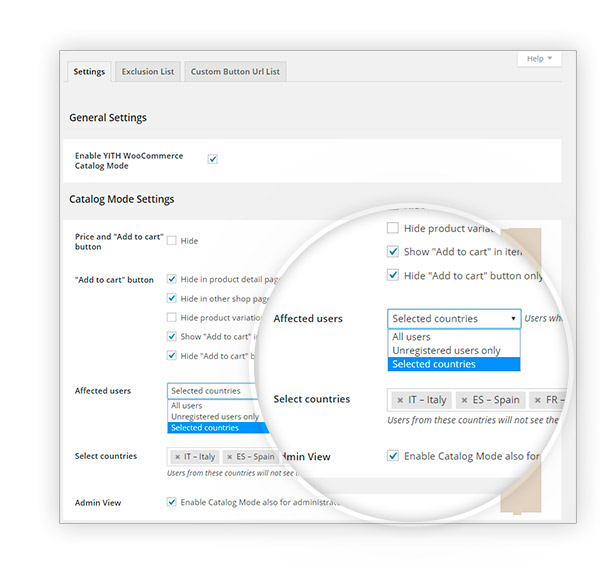Viewport: 600px width, 567px height.
Task: Select highlighted Selected countries in magnified list
Action: pos(454,364)
